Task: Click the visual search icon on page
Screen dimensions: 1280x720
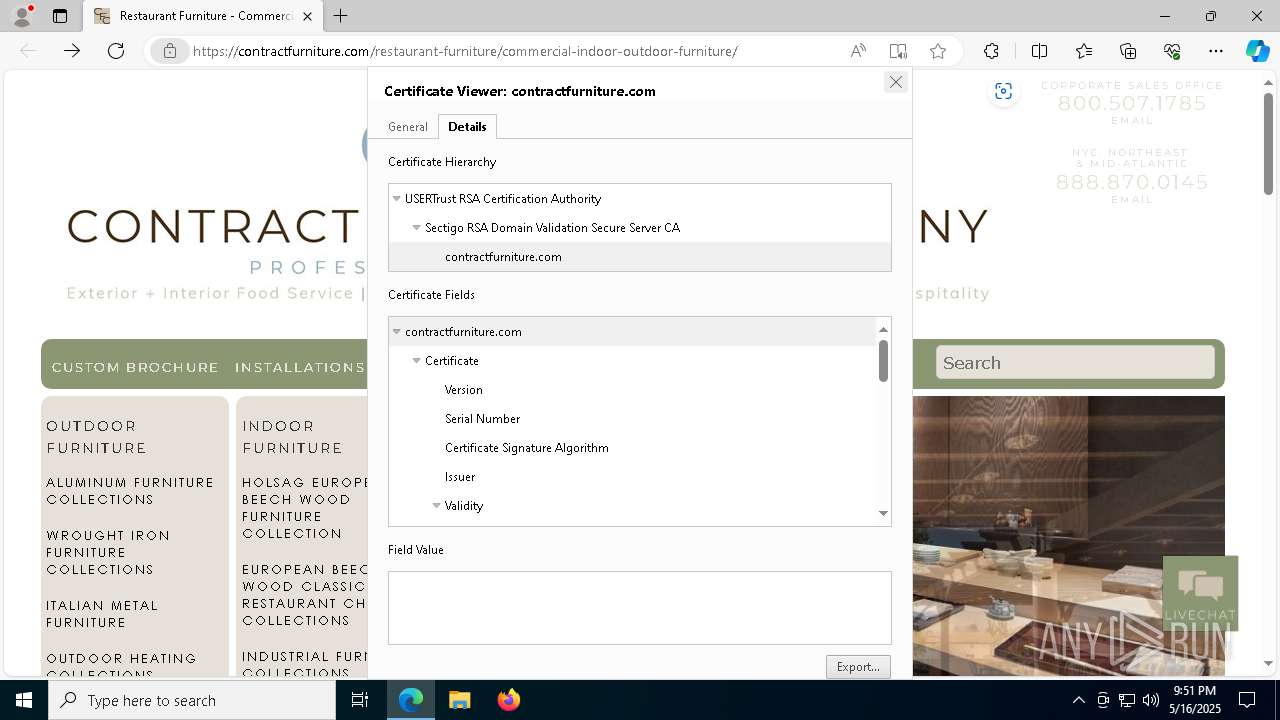Action: 1003,92
